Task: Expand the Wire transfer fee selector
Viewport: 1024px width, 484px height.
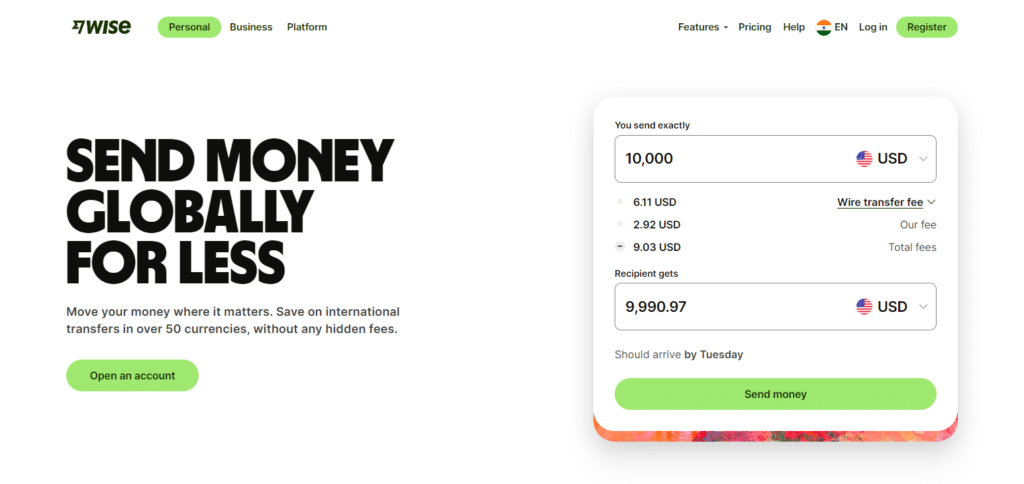Action: pyautogui.click(x=886, y=202)
